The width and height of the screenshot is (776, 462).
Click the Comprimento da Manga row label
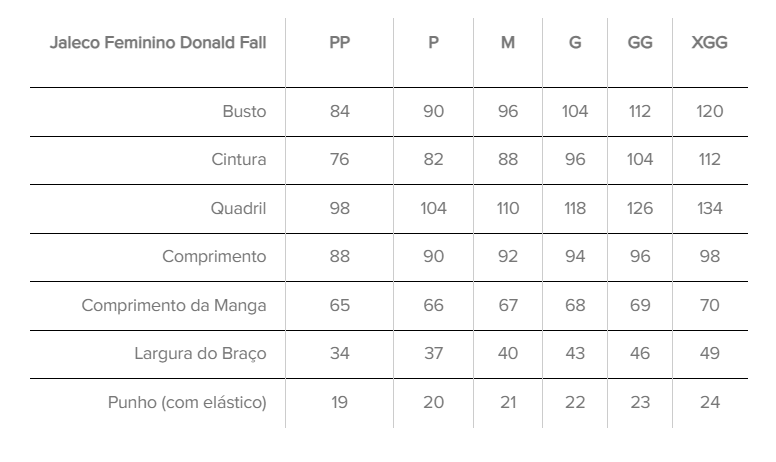coord(174,305)
